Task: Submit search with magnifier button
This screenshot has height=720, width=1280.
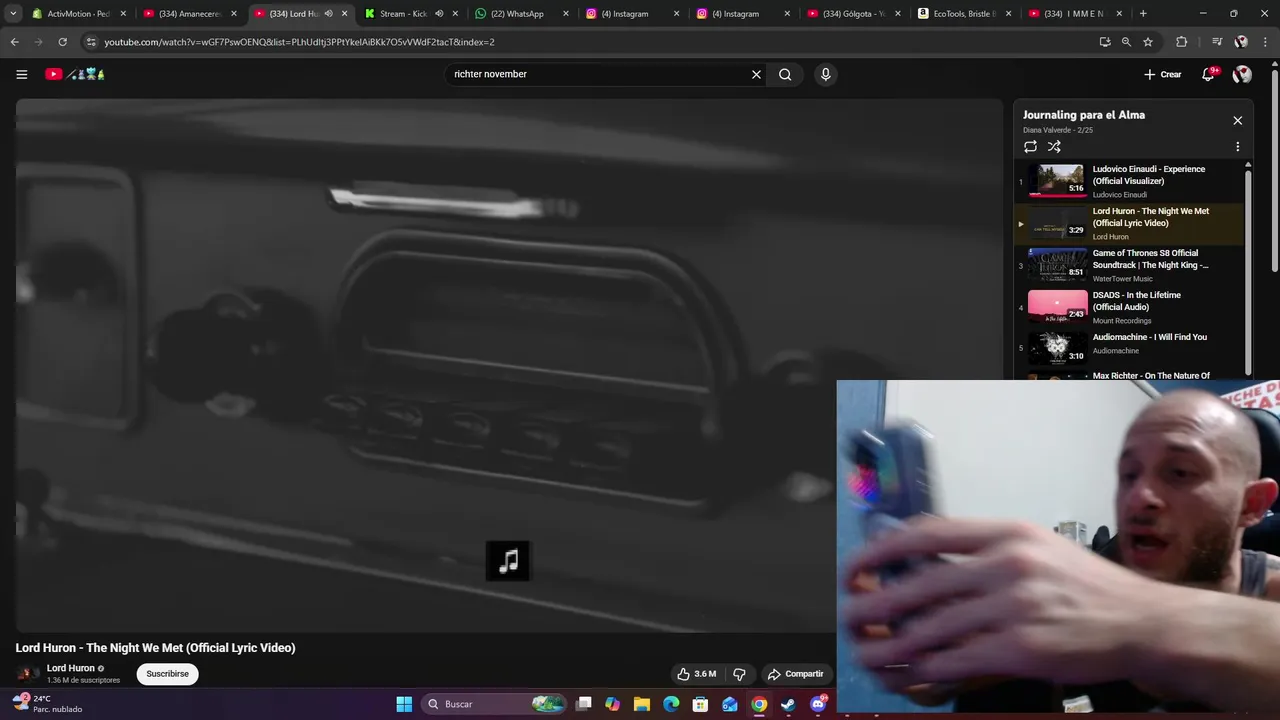Action: [x=785, y=74]
